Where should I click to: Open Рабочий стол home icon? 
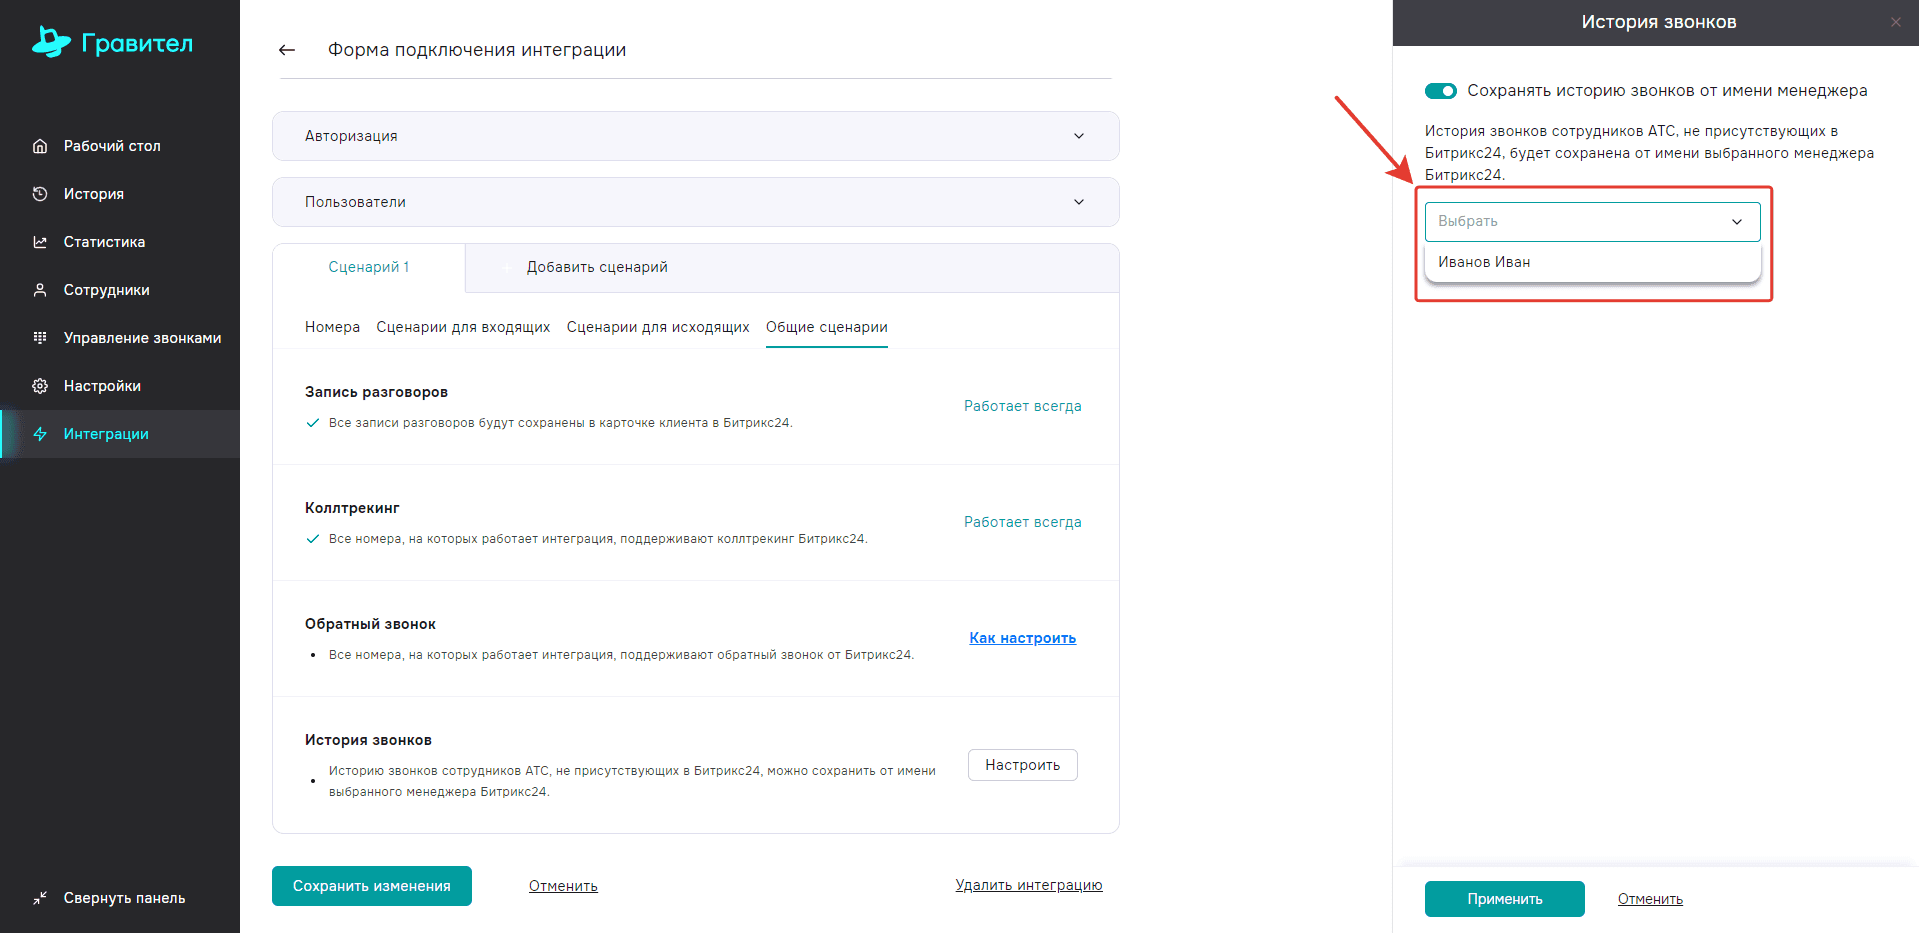40,146
